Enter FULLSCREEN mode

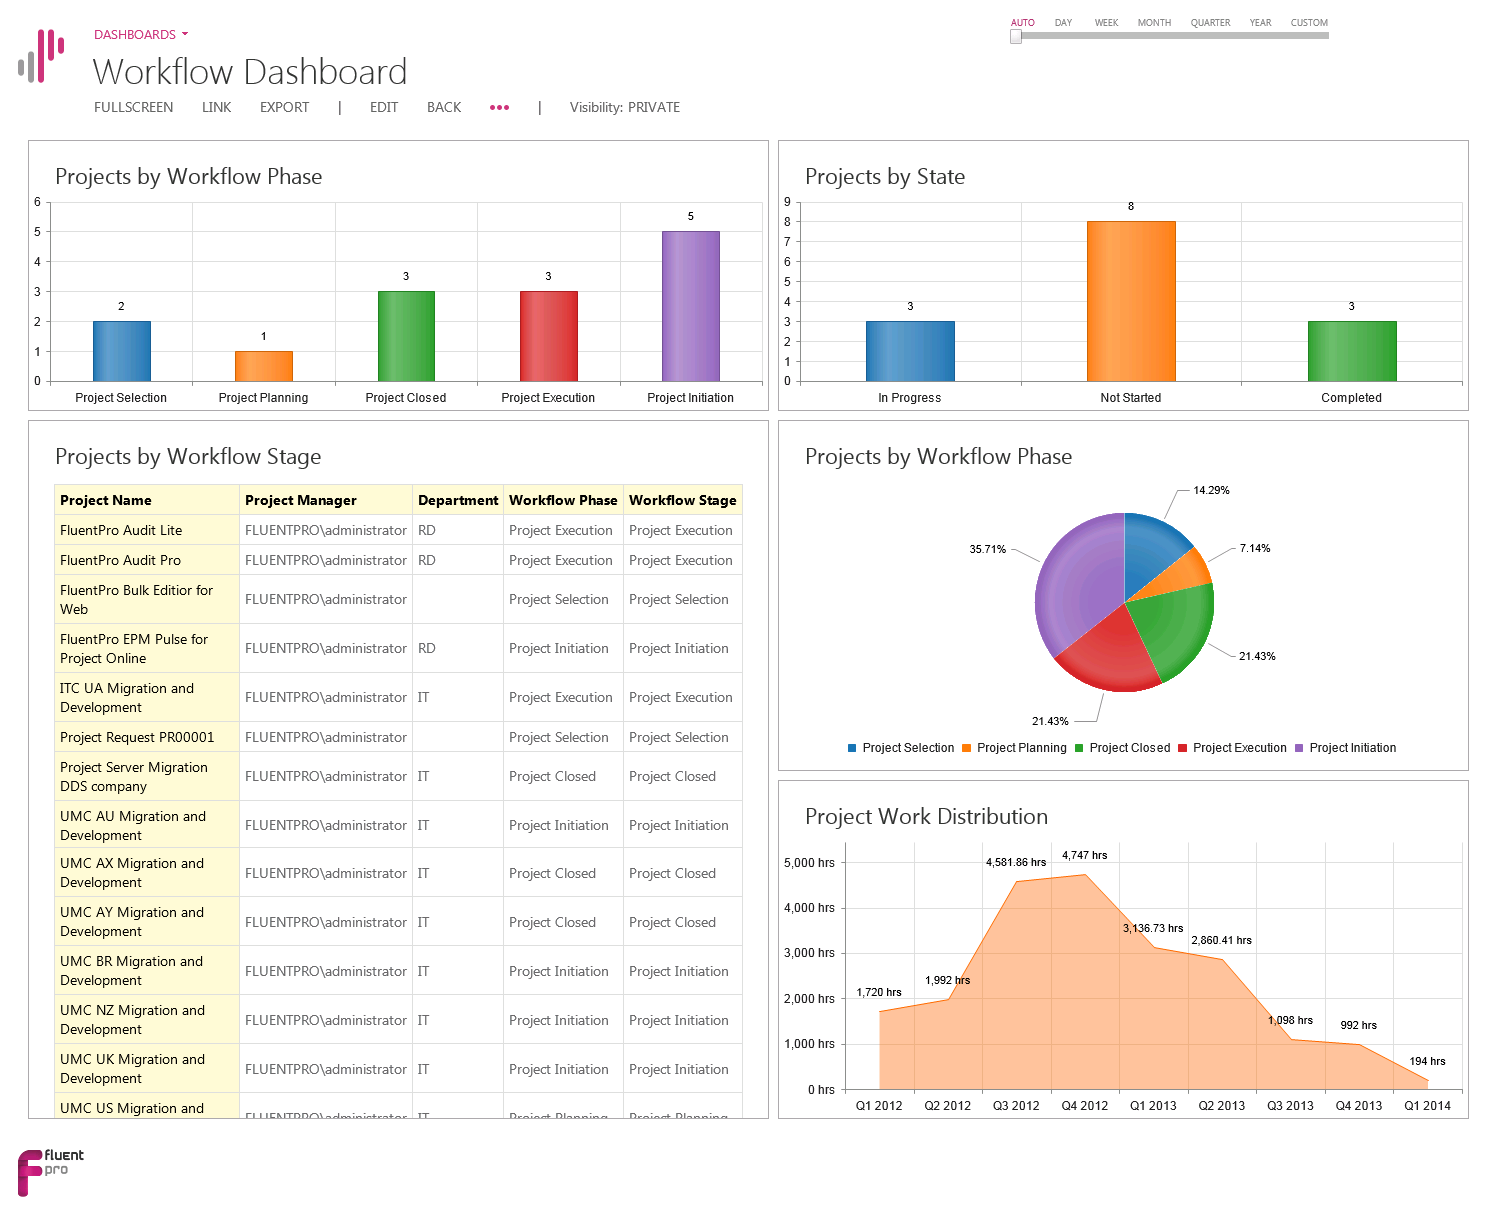click(x=133, y=107)
